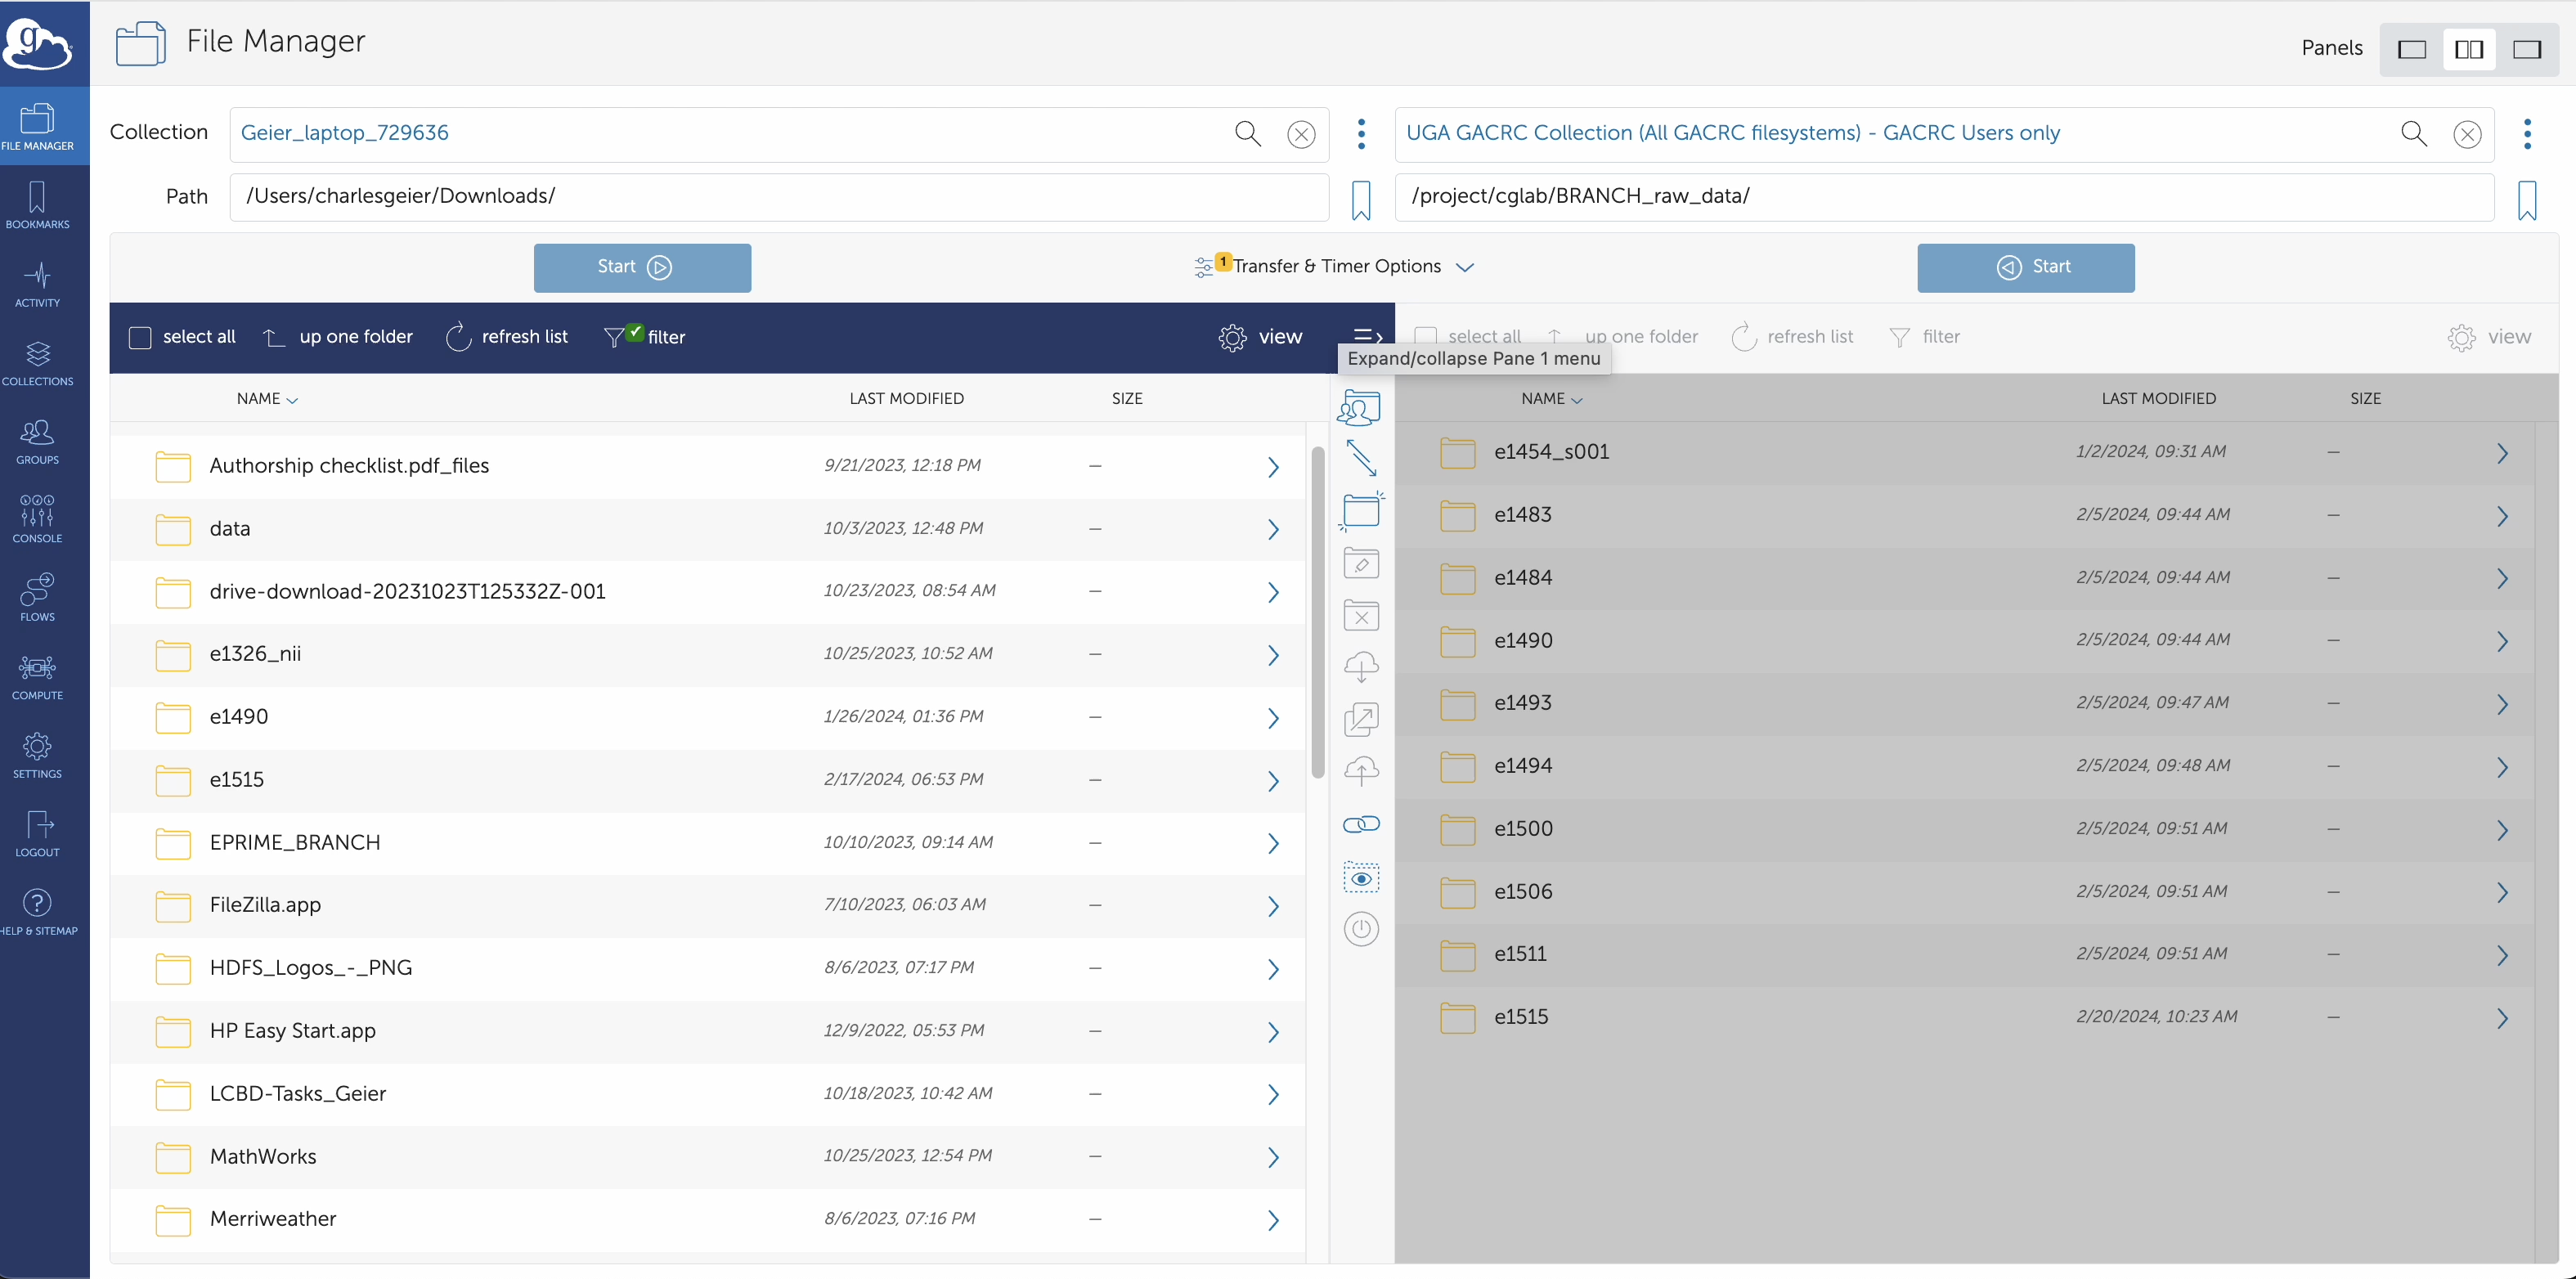
Task: Go to Flows in the sidebar
Action: (38, 598)
